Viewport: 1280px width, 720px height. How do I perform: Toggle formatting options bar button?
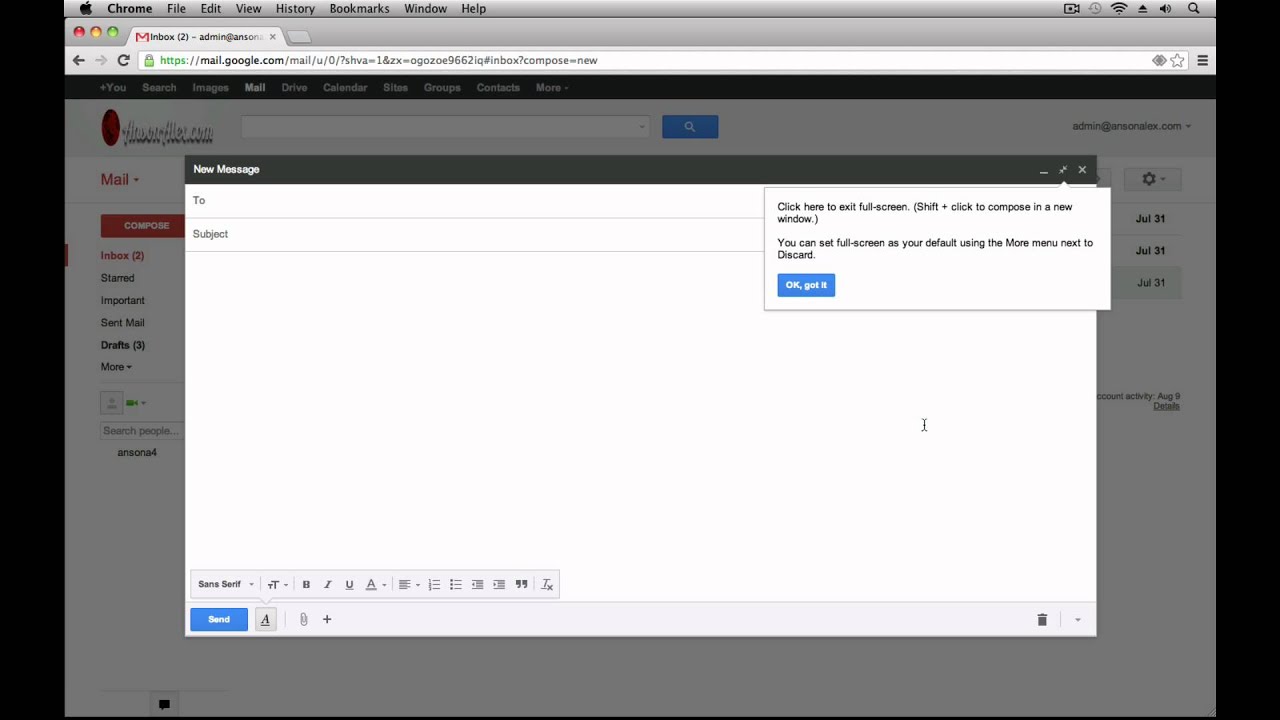[265, 620]
